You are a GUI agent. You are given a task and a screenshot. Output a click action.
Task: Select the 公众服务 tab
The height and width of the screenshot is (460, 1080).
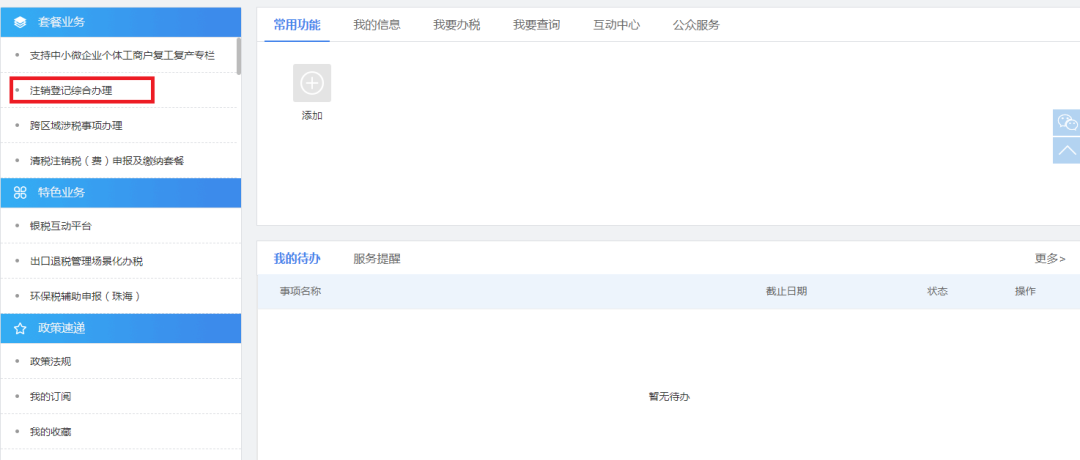696,25
